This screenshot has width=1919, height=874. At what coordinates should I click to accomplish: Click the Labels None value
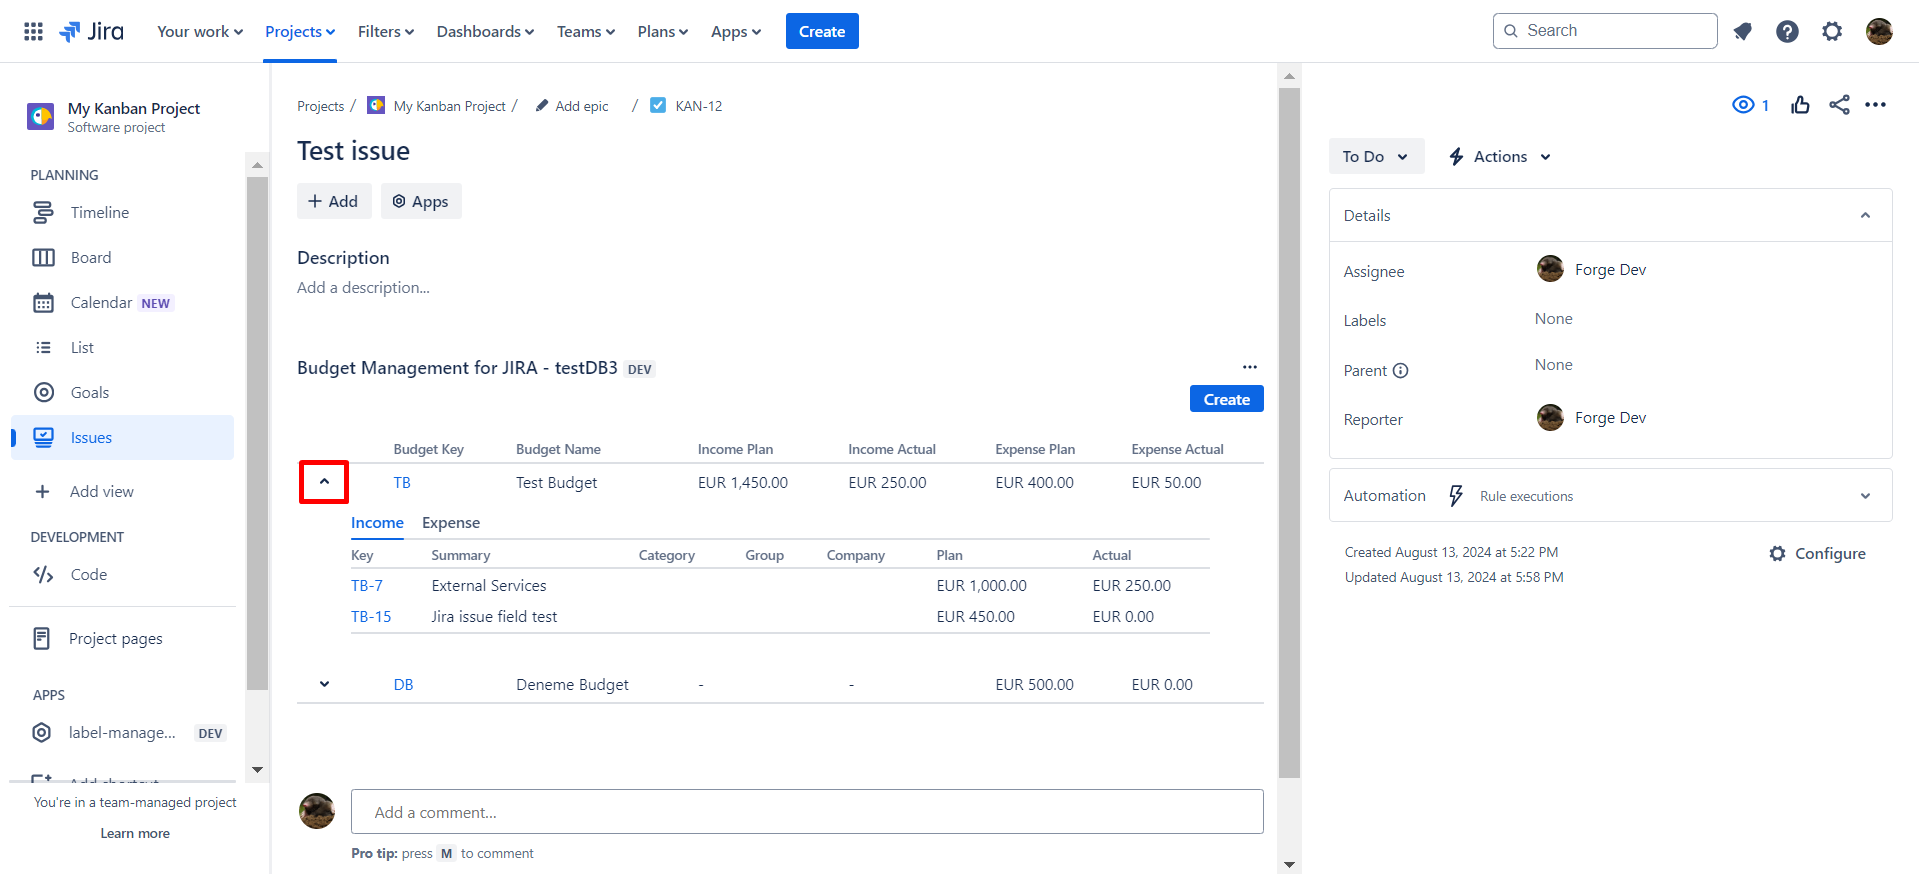[1554, 318]
